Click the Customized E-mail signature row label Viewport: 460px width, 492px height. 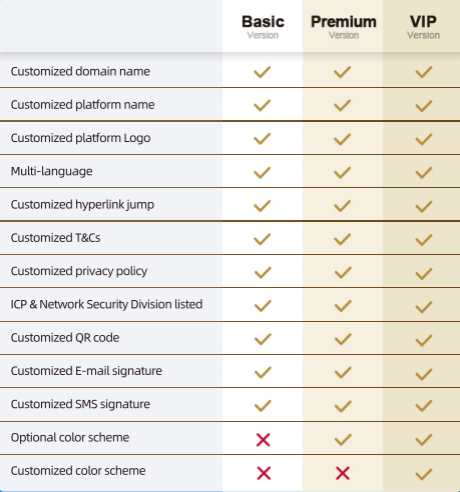coord(86,371)
